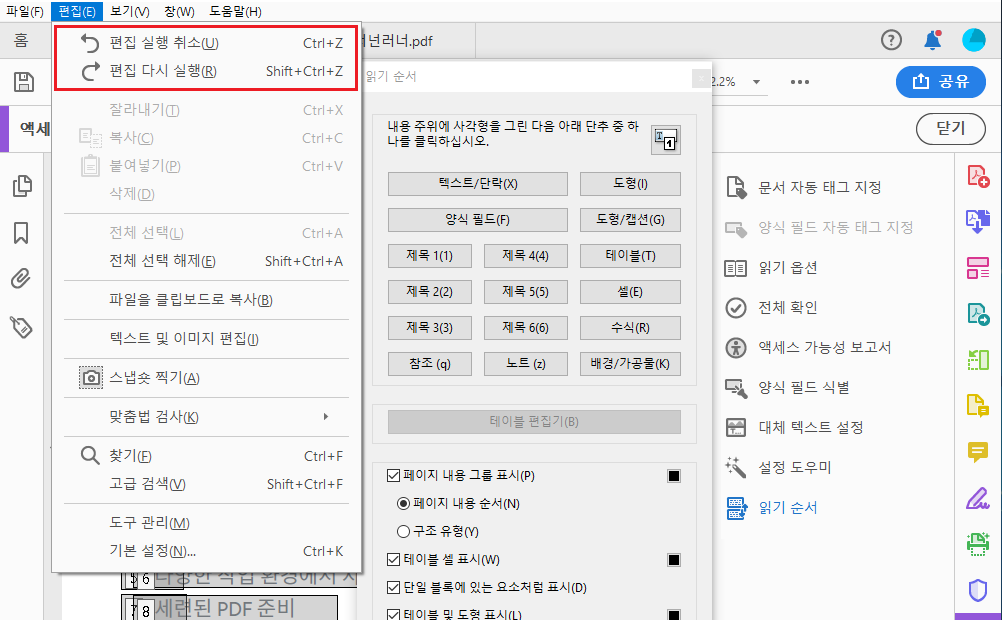Click the notification bell icon
This screenshot has height=620, width=1002.
(x=932, y=39)
